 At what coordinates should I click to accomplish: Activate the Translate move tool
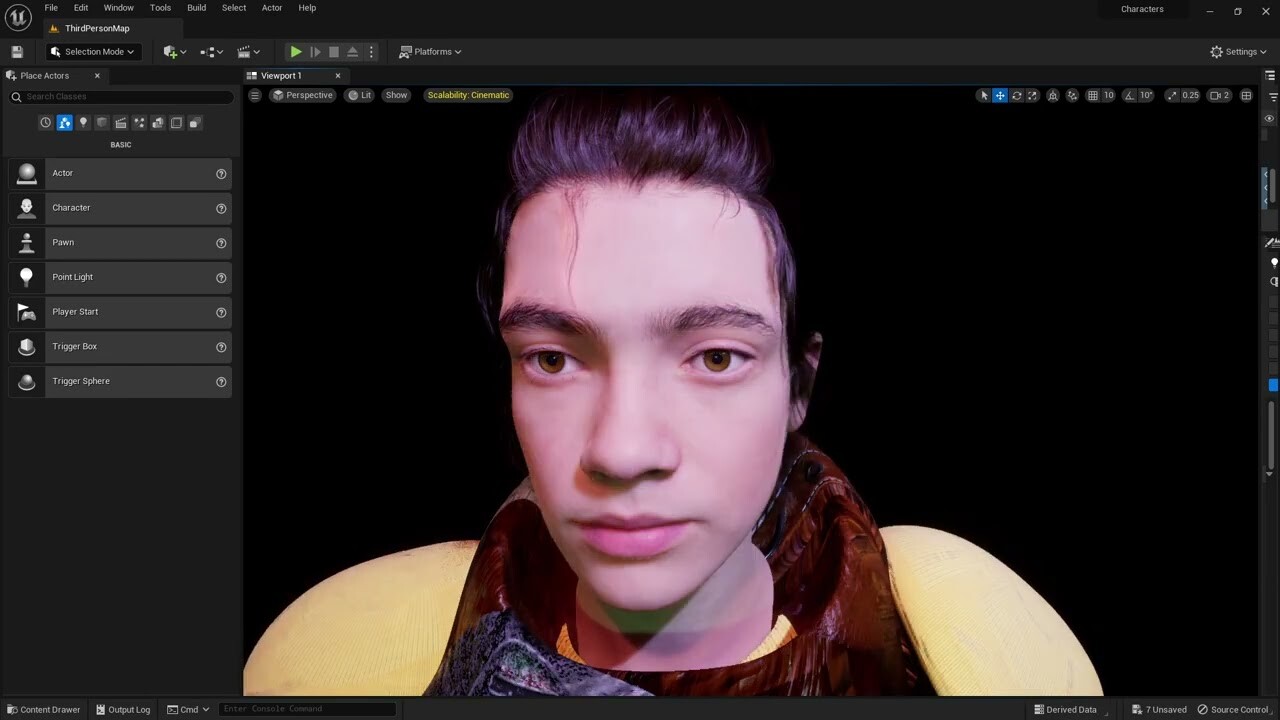[1000, 96]
